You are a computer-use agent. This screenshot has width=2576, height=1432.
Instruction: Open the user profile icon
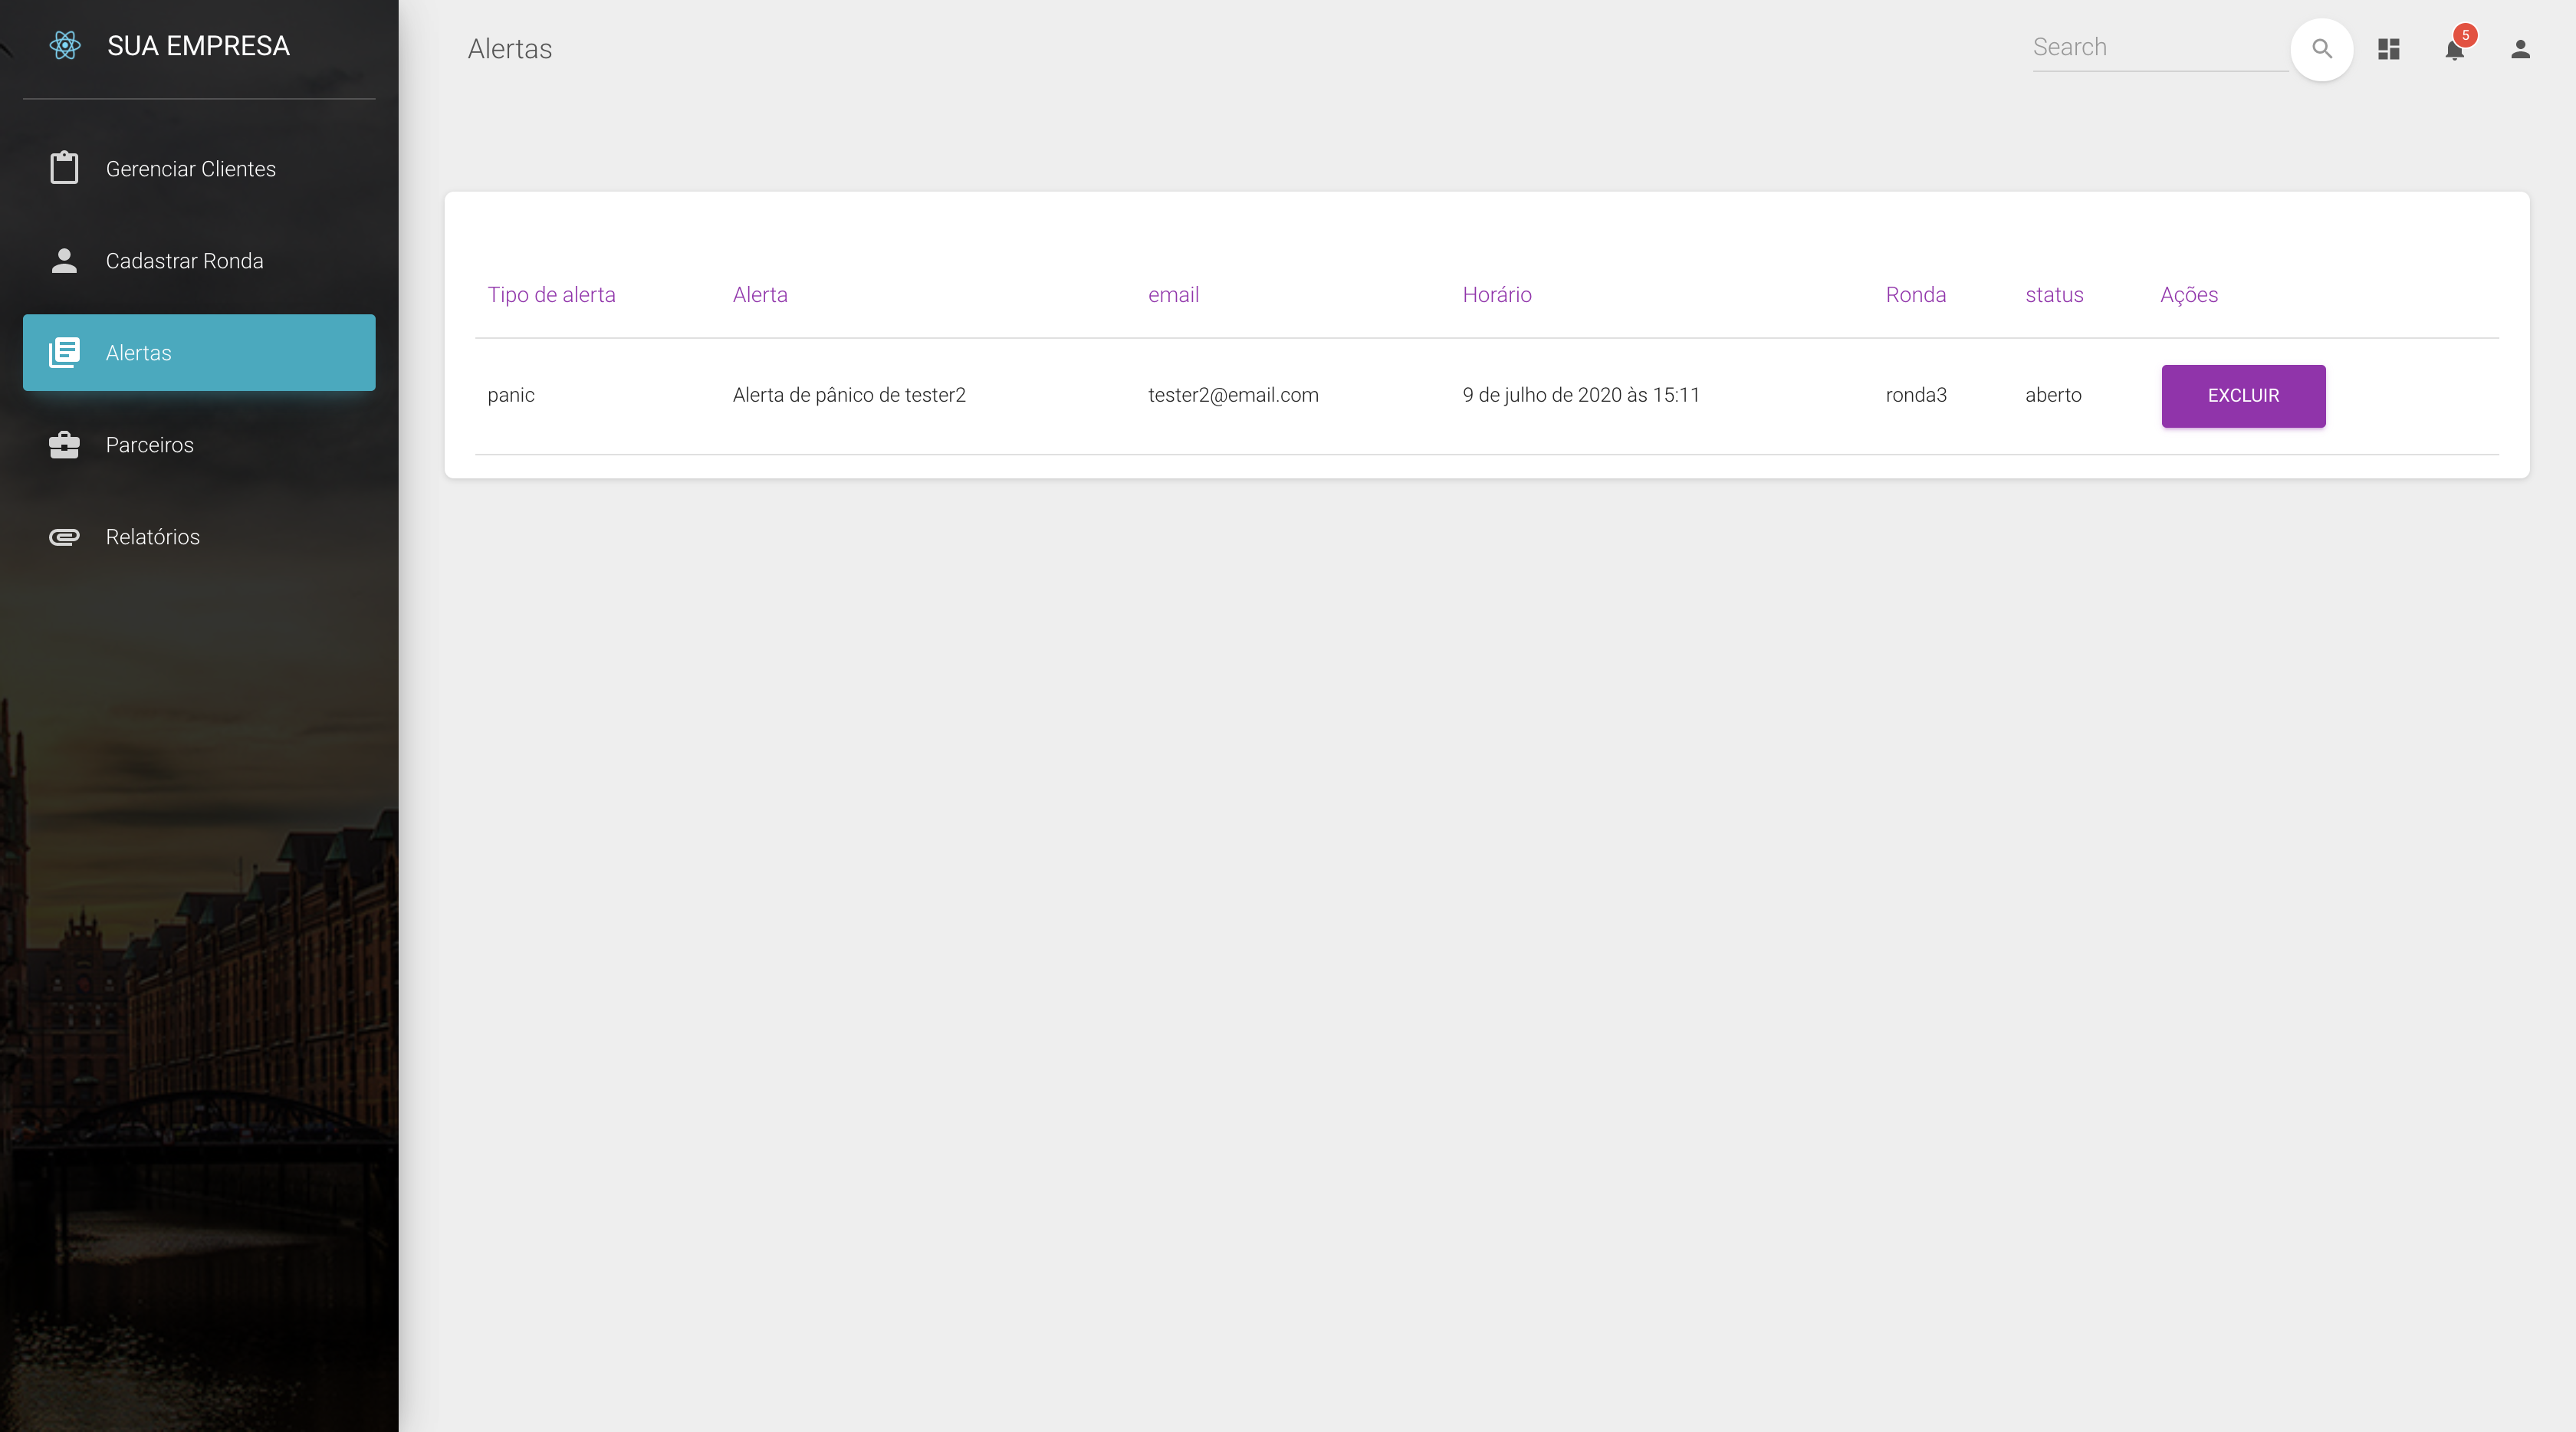tap(2520, 49)
